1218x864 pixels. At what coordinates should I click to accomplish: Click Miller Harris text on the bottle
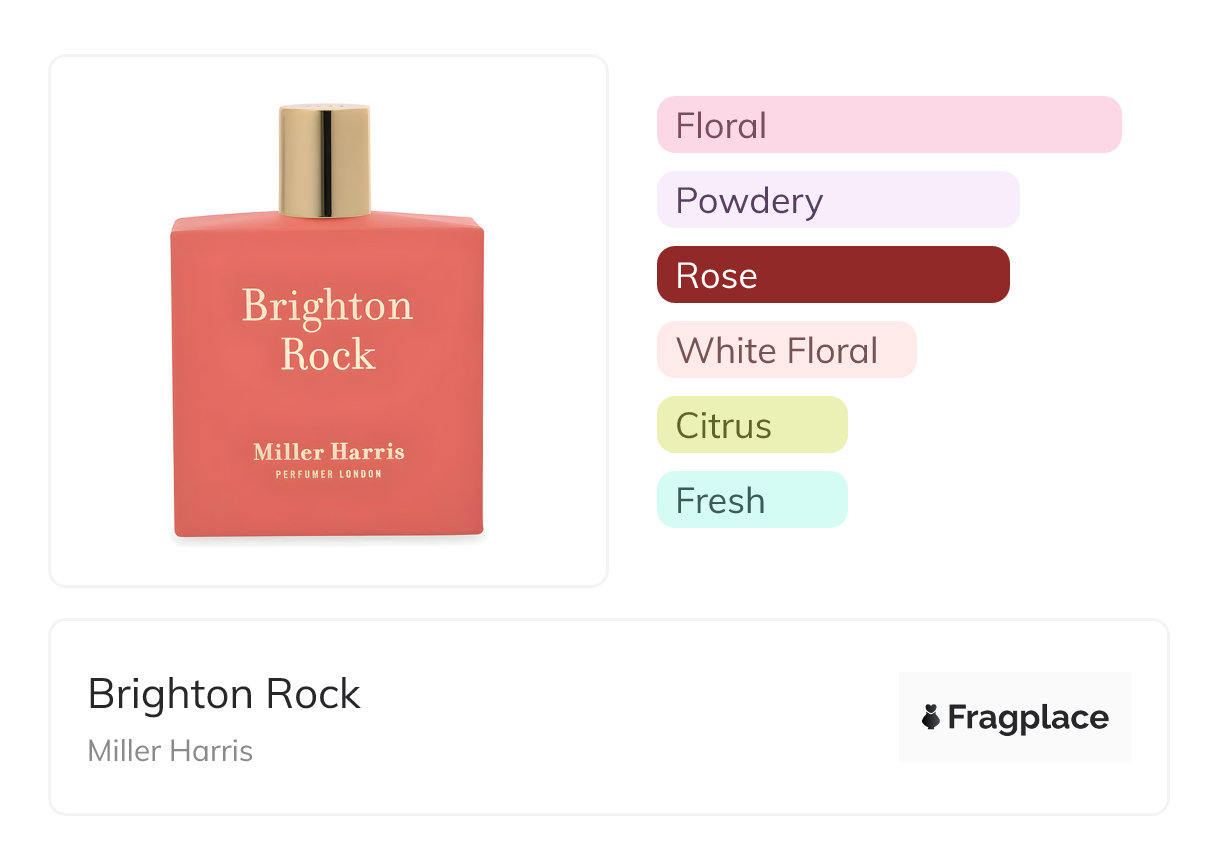(329, 452)
